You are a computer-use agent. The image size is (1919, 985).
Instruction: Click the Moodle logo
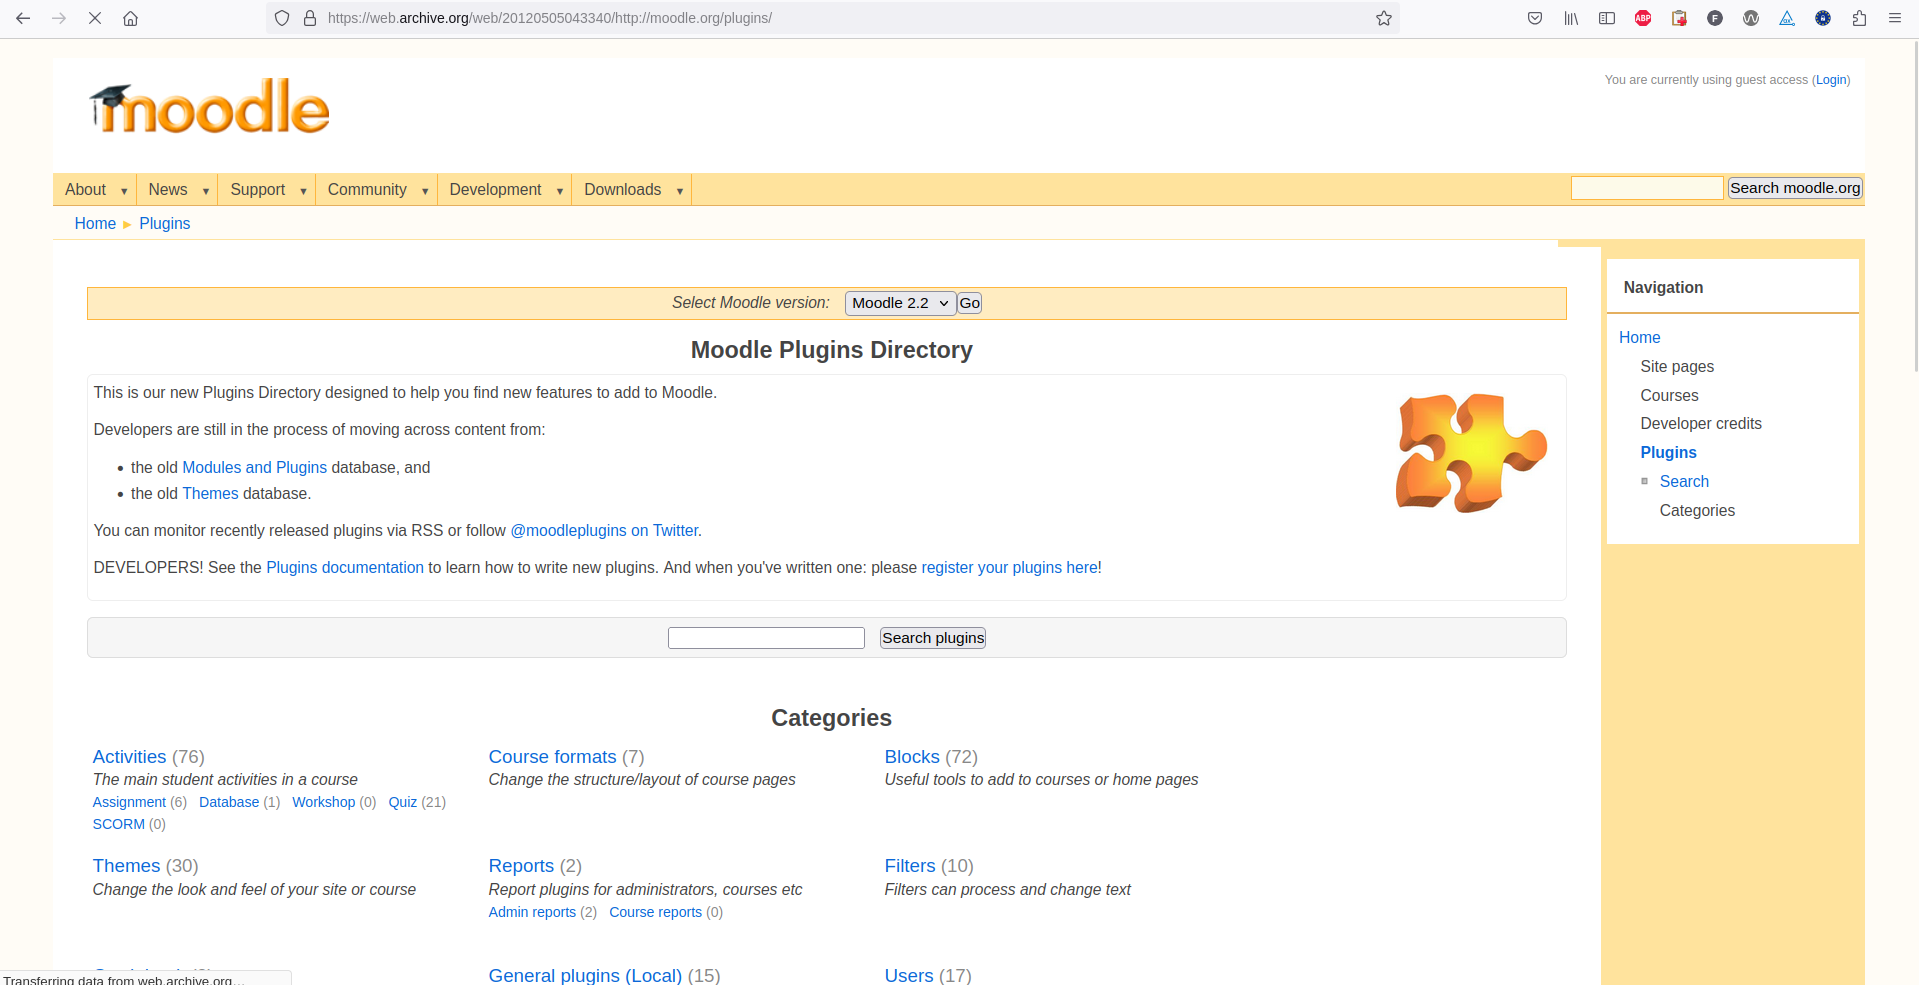[209, 107]
